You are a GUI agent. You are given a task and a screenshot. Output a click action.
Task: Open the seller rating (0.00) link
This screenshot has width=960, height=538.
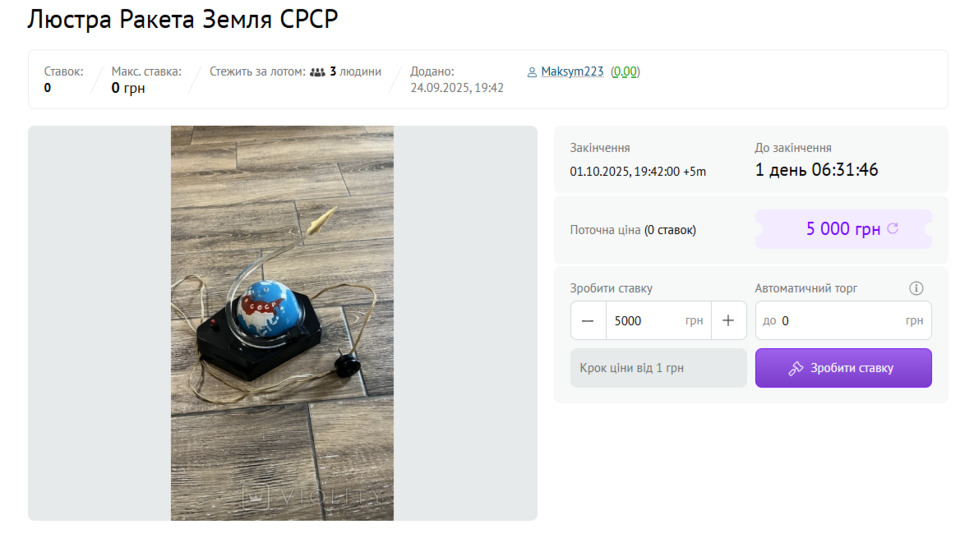tap(625, 72)
